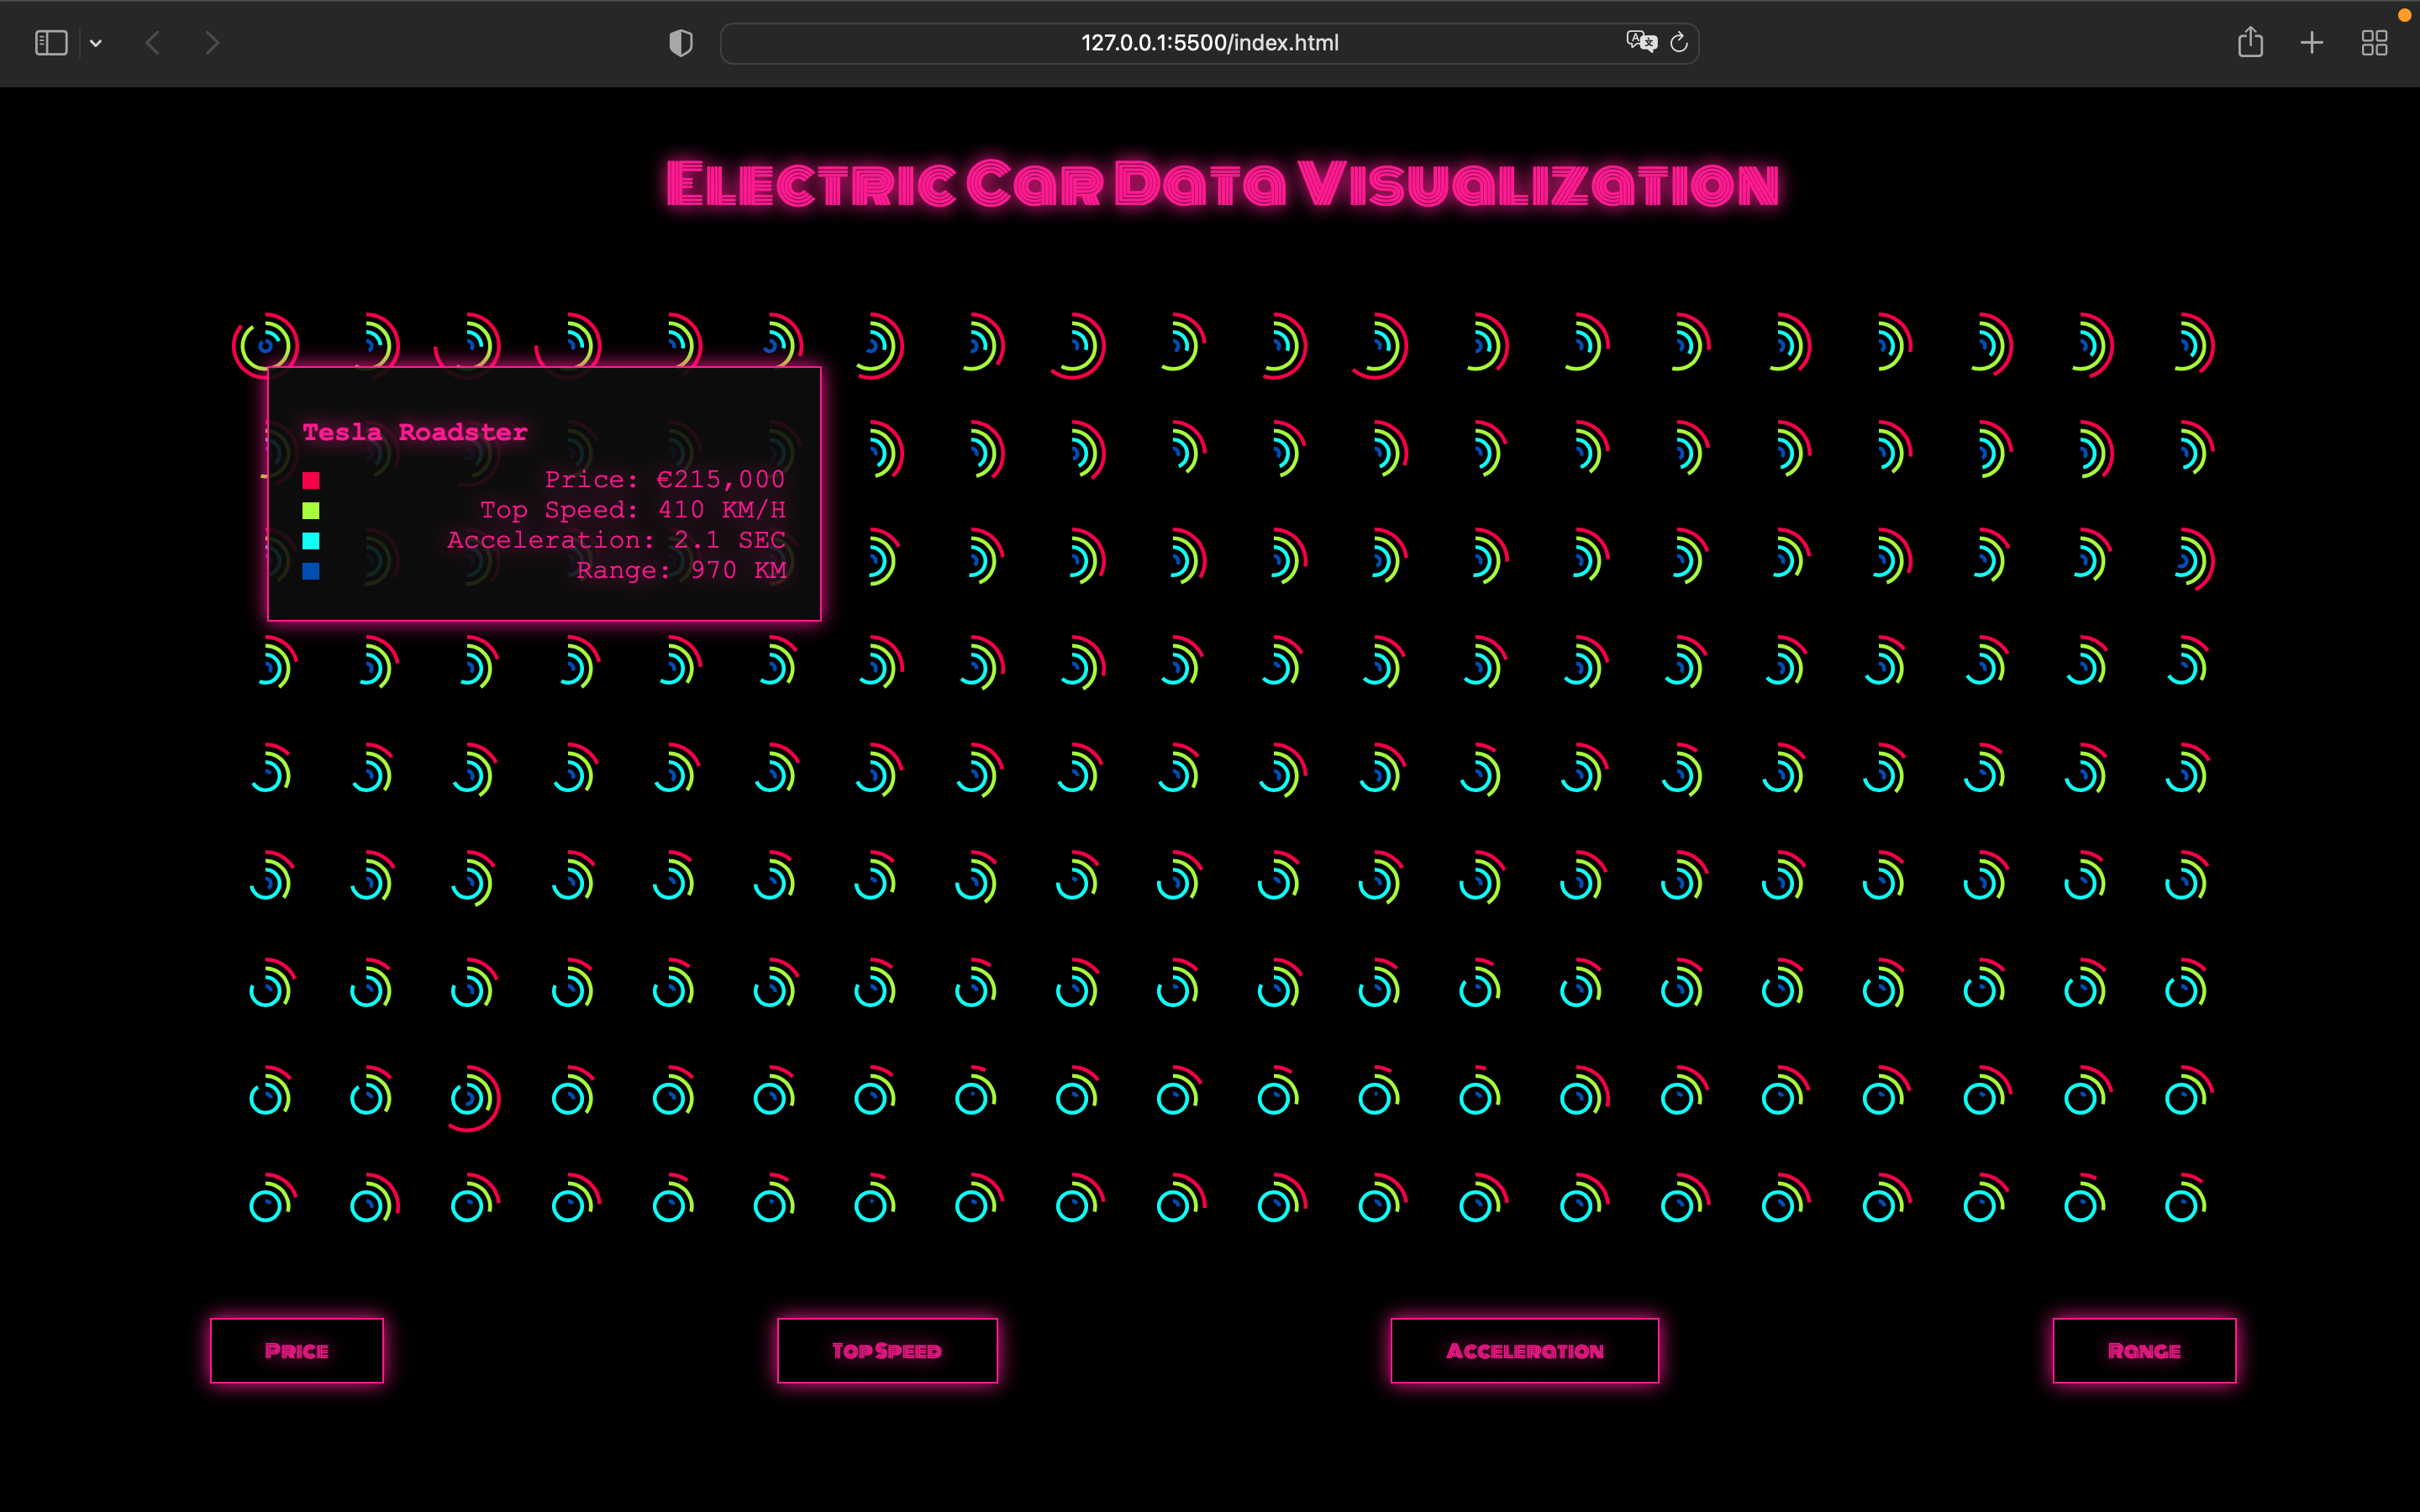Click the Safari sidebar toggle icon
The height and width of the screenshot is (1512, 2420).
tap(51, 43)
